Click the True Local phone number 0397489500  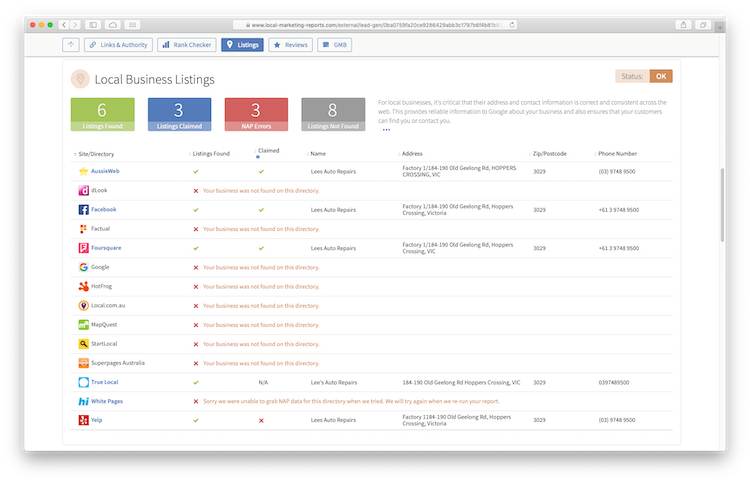pyautogui.click(x=614, y=382)
